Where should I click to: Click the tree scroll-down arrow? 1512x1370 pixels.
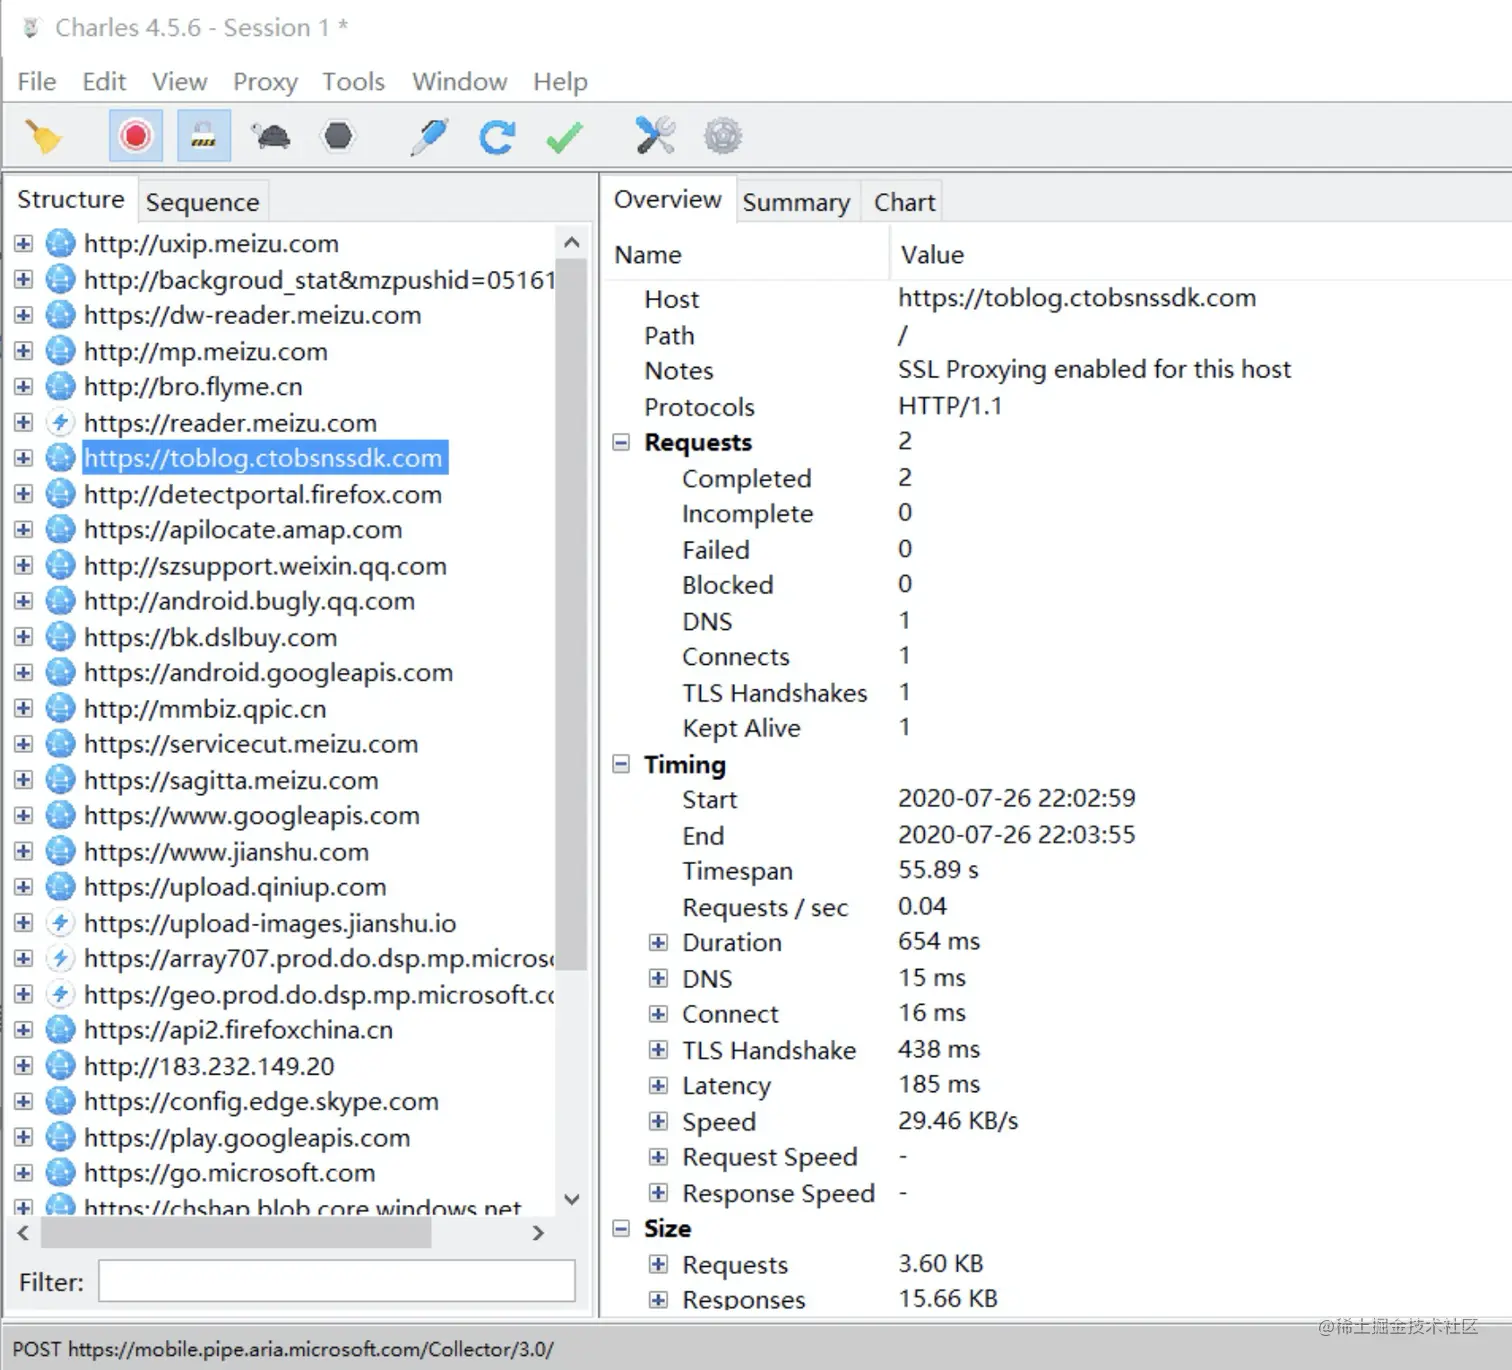(x=572, y=1199)
